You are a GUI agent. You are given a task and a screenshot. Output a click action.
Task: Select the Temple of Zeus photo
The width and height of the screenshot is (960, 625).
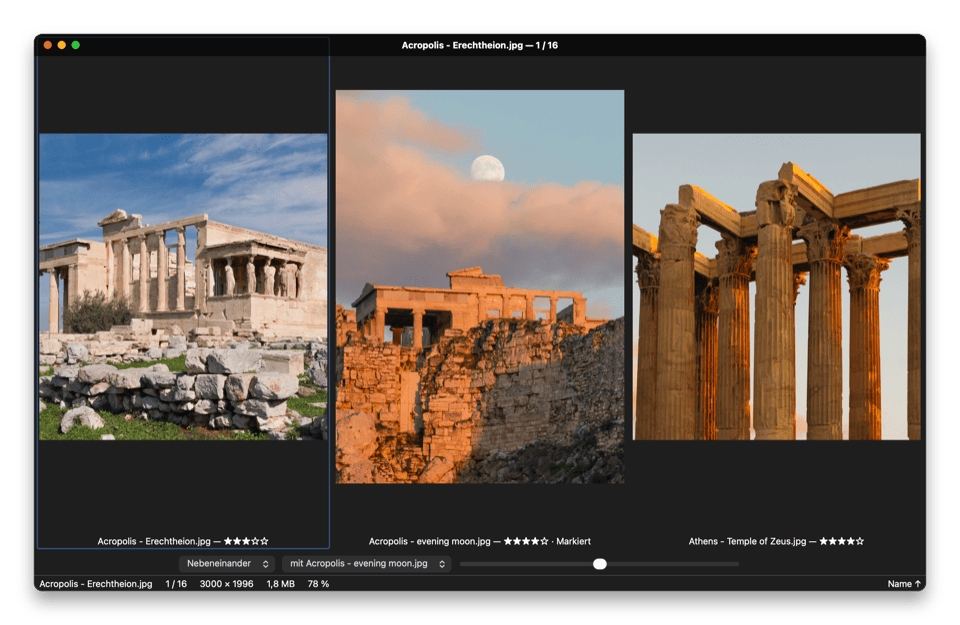[776, 286]
